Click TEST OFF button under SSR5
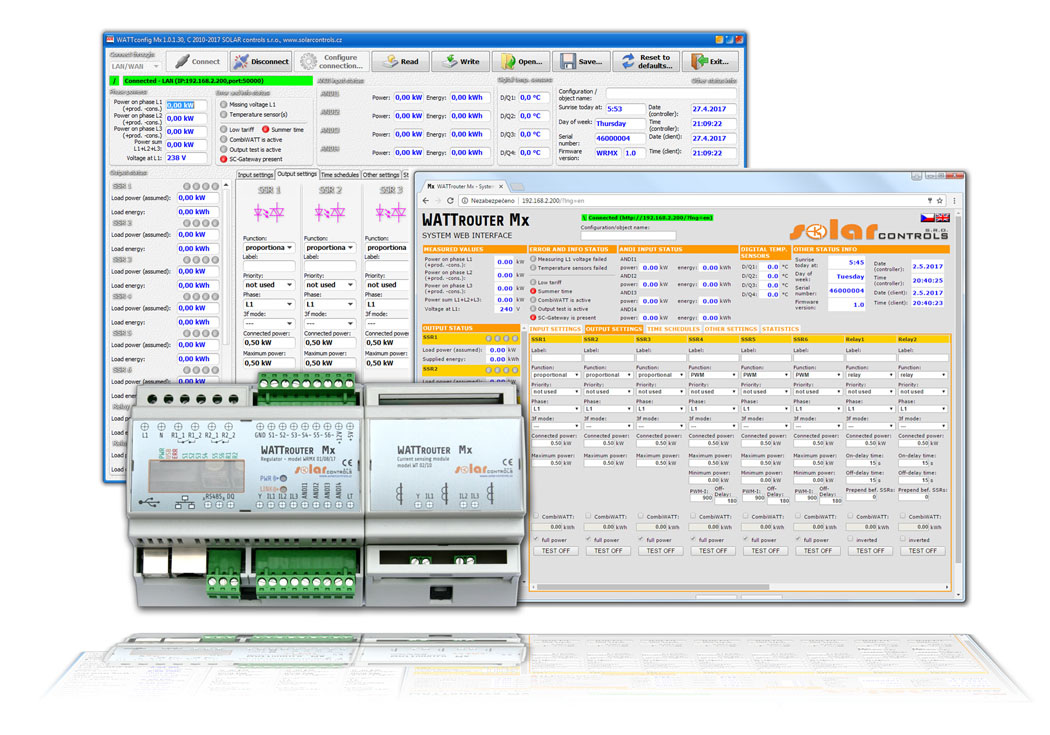 765,550
